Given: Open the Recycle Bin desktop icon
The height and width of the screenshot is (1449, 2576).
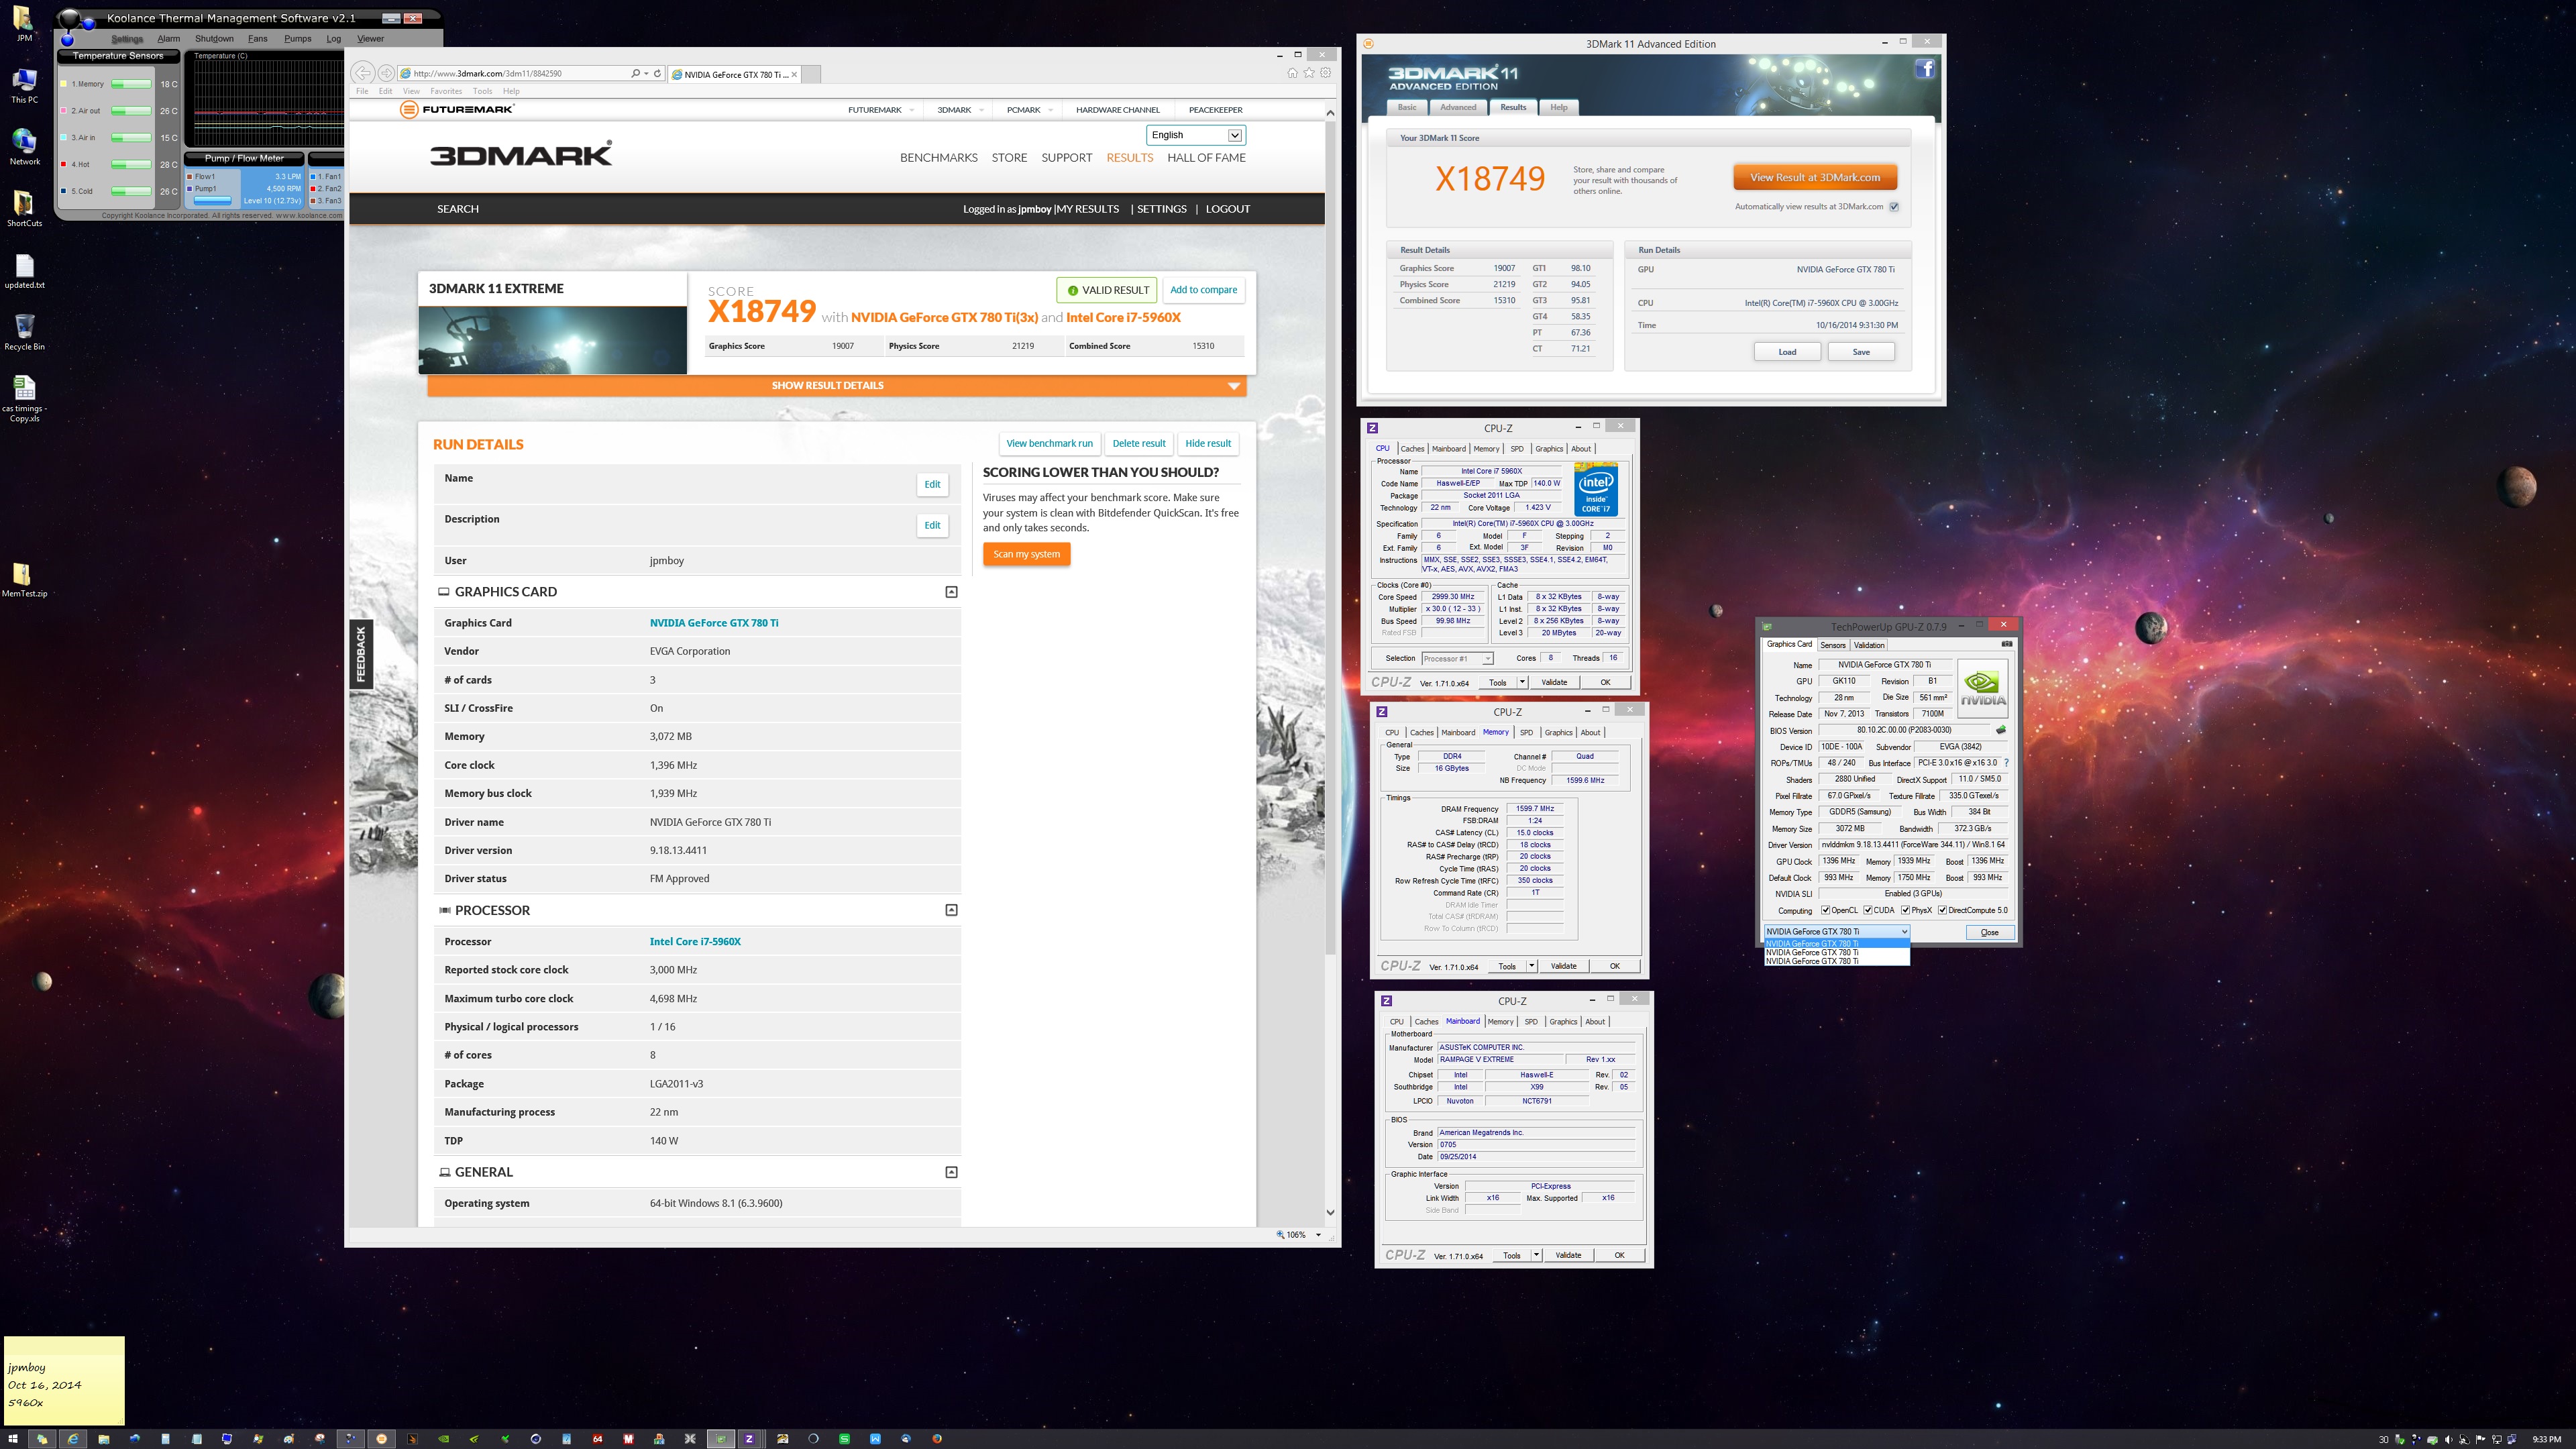Looking at the screenshot, I should [24, 331].
